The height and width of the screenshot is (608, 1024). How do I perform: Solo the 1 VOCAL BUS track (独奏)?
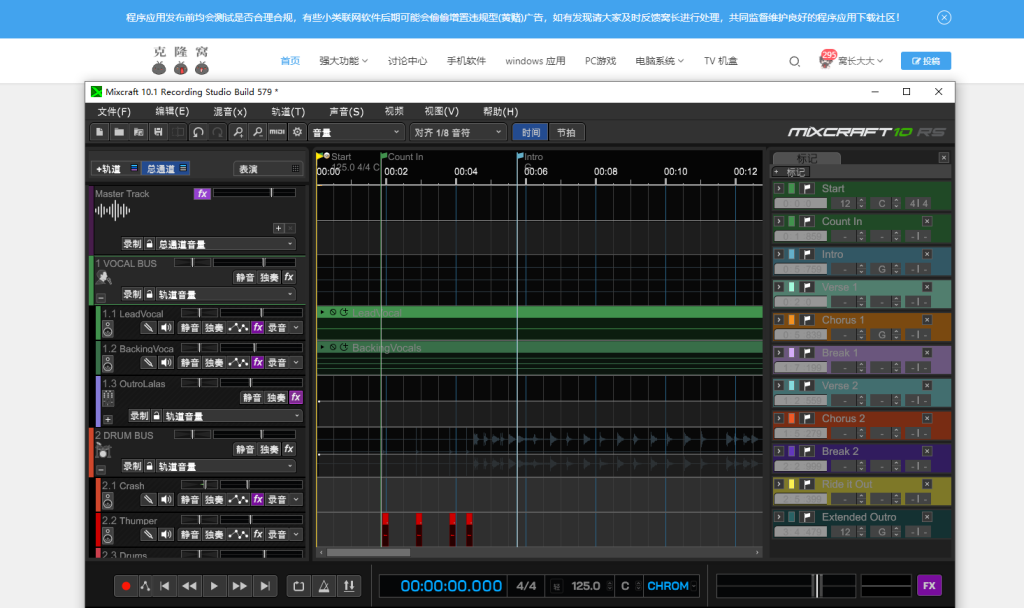pos(269,278)
